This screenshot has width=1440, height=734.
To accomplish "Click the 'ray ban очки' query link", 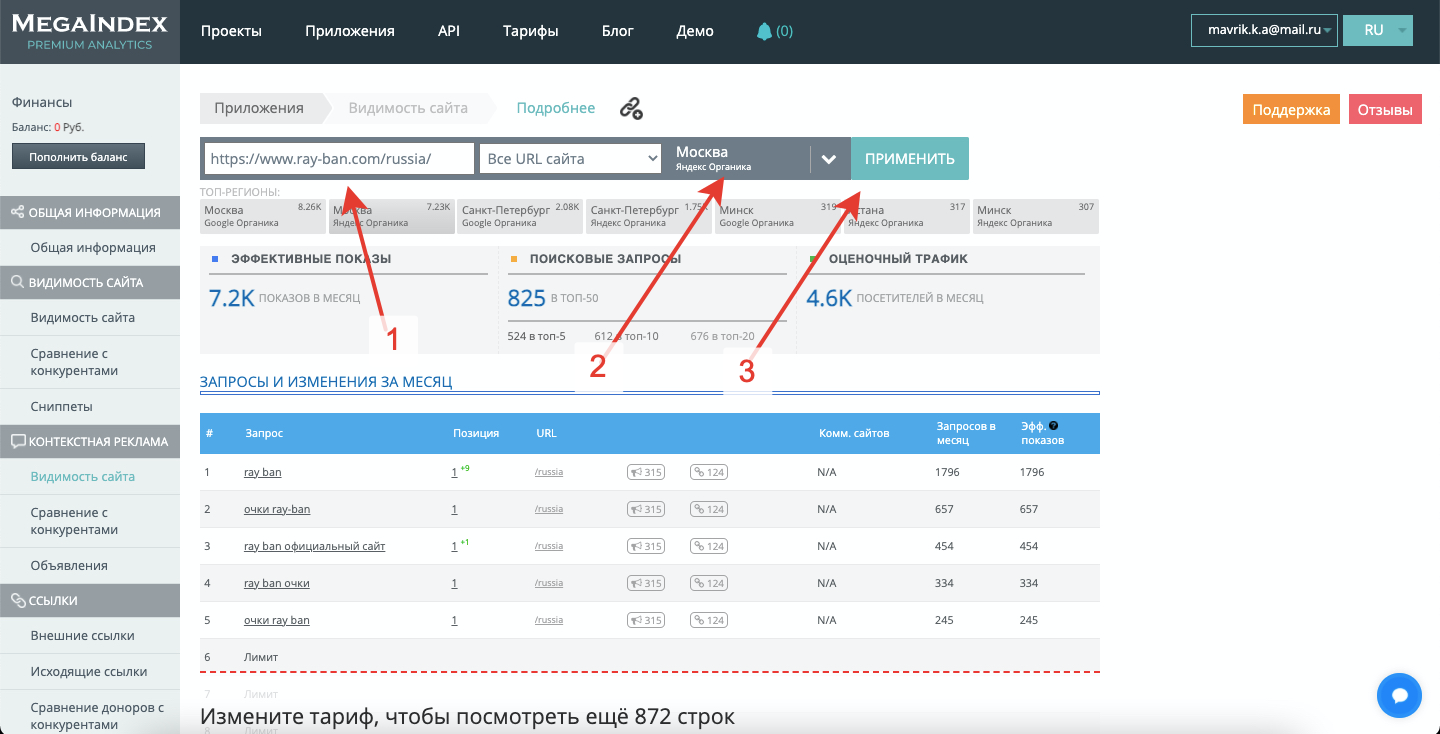I will (x=277, y=583).
